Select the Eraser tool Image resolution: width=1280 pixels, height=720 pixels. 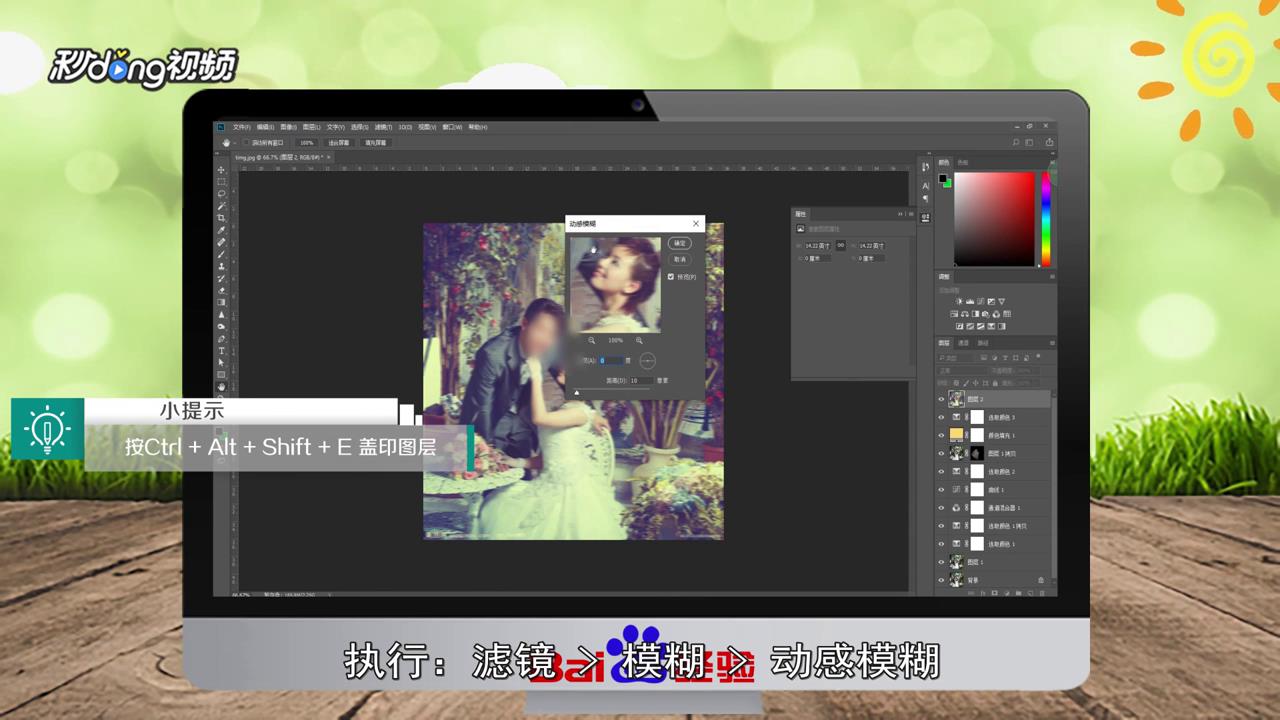coord(222,290)
